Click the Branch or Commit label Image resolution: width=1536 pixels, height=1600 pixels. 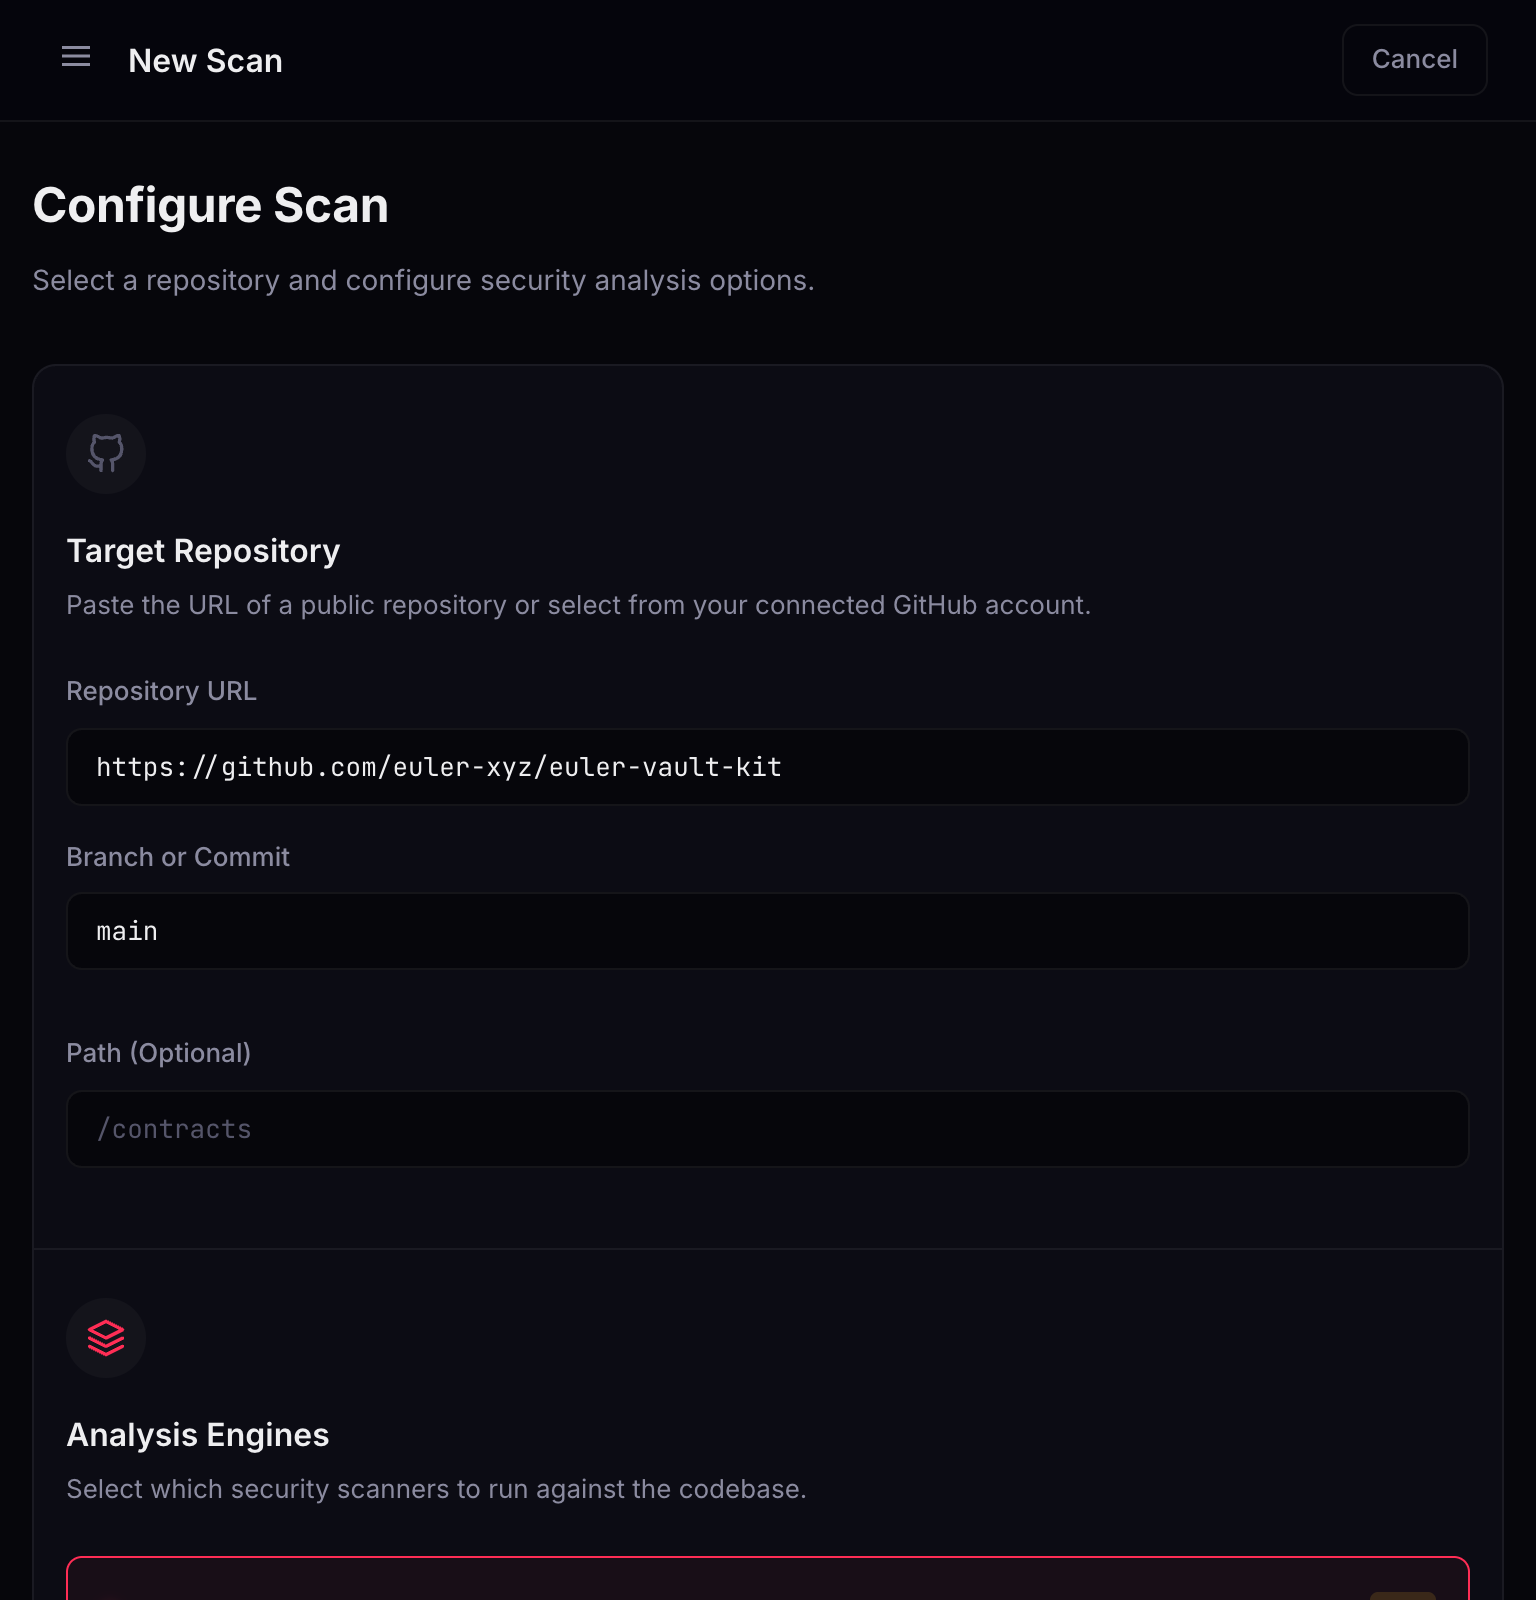coord(178,857)
